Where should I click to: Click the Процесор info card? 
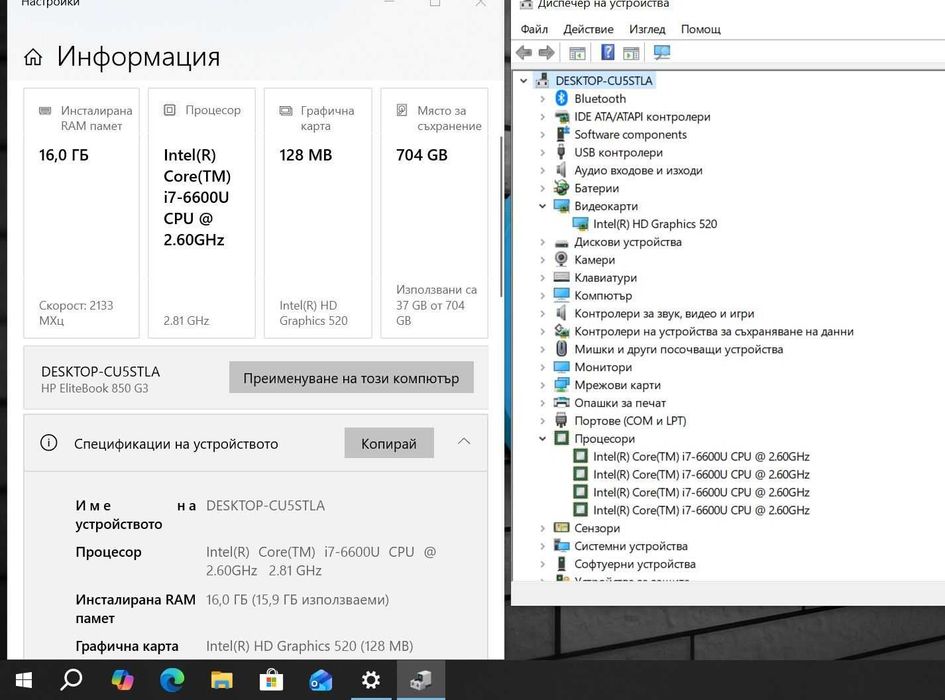click(202, 213)
